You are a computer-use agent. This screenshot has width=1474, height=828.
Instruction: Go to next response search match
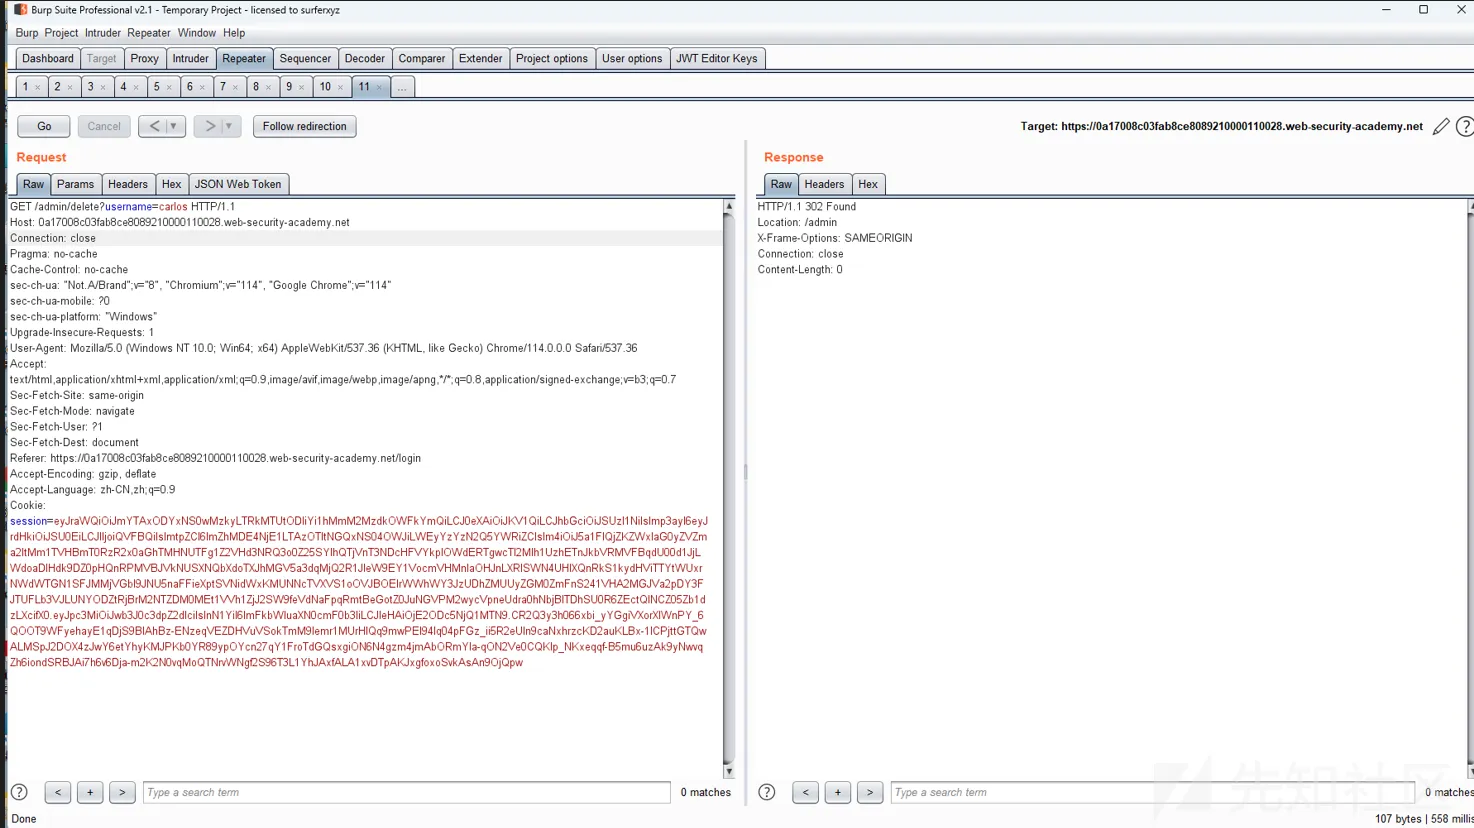click(x=870, y=792)
